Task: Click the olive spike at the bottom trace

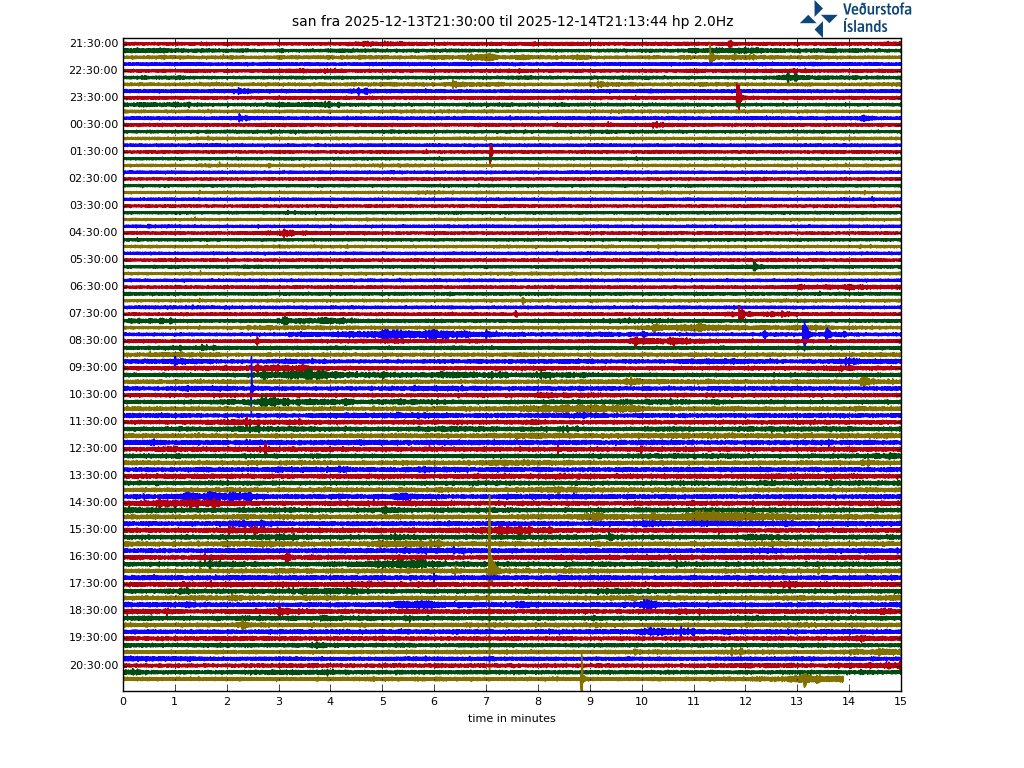Action: pyautogui.click(x=581, y=679)
